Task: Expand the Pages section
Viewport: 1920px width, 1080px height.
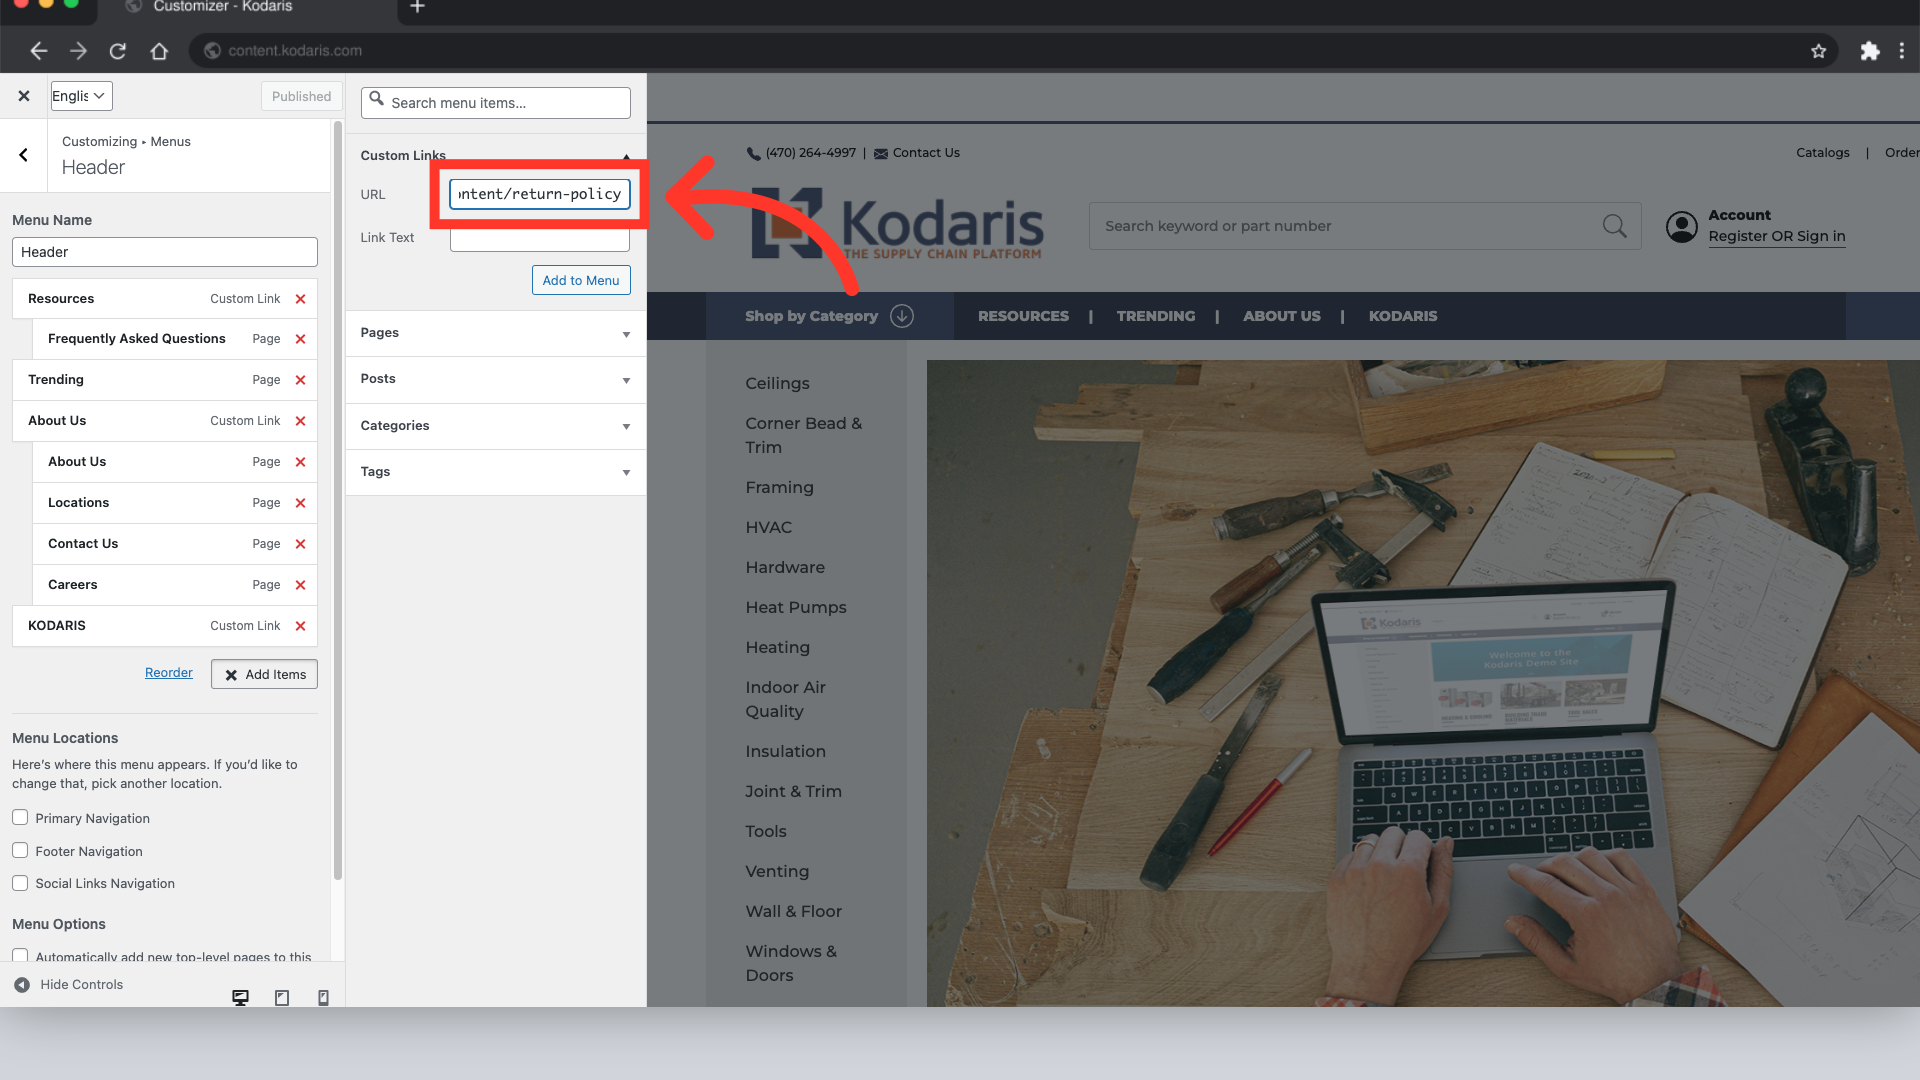Action: coord(495,333)
